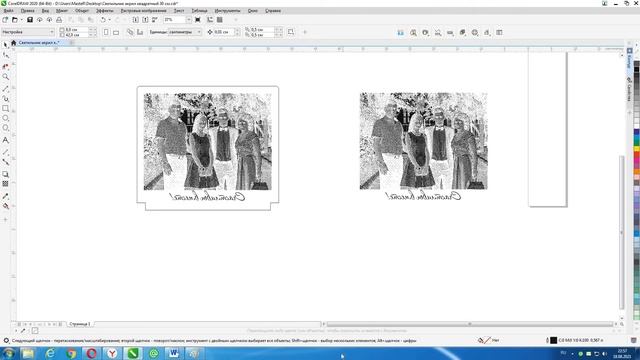The height and width of the screenshot is (360, 640).
Task: Select the Ellipse tool
Action: pyautogui.click(x=5, y=118)
